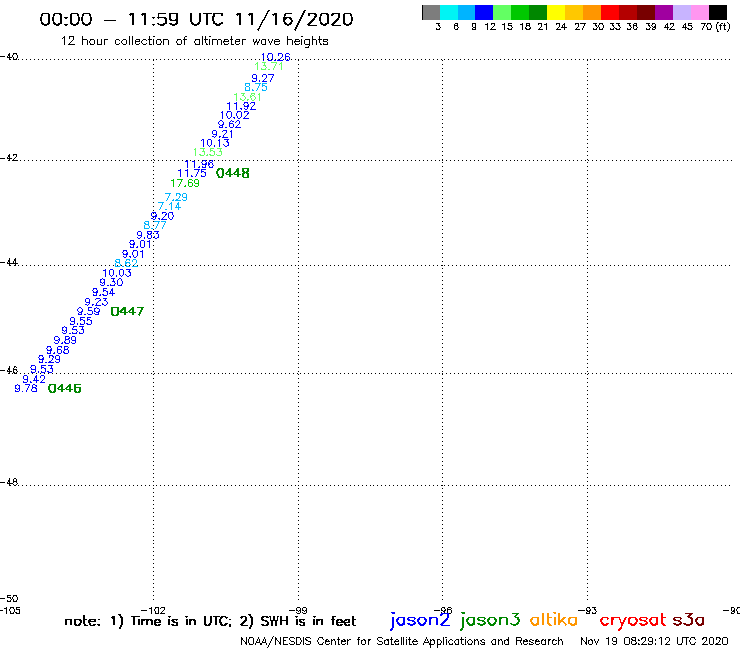Viewport: 740px width, 650px height.
Task: Click the wave height value 10.13
Action: coord(215,143)
